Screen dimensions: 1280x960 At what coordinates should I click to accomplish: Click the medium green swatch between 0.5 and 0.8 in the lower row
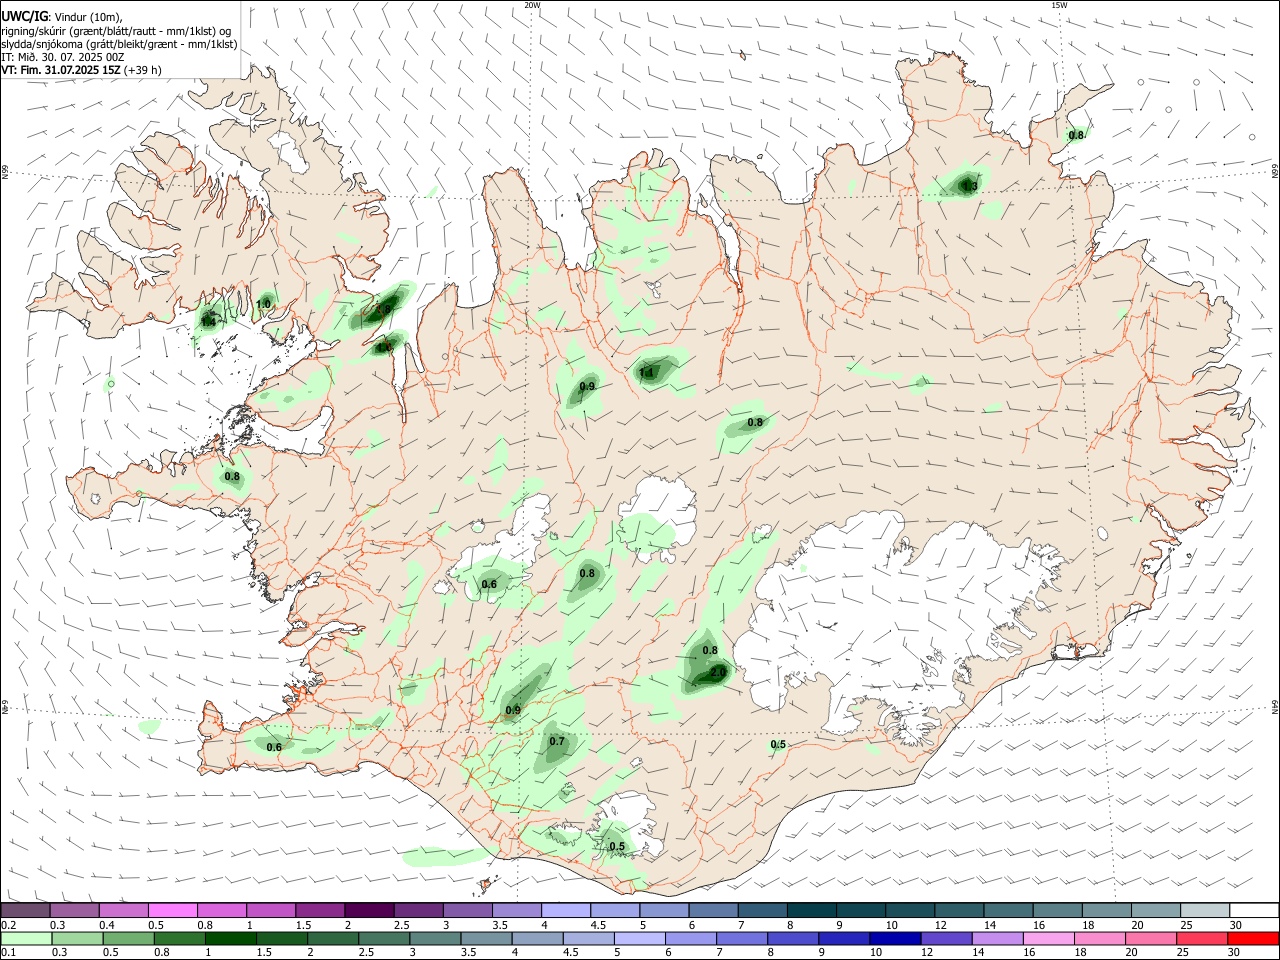click(x=128, y=938)
